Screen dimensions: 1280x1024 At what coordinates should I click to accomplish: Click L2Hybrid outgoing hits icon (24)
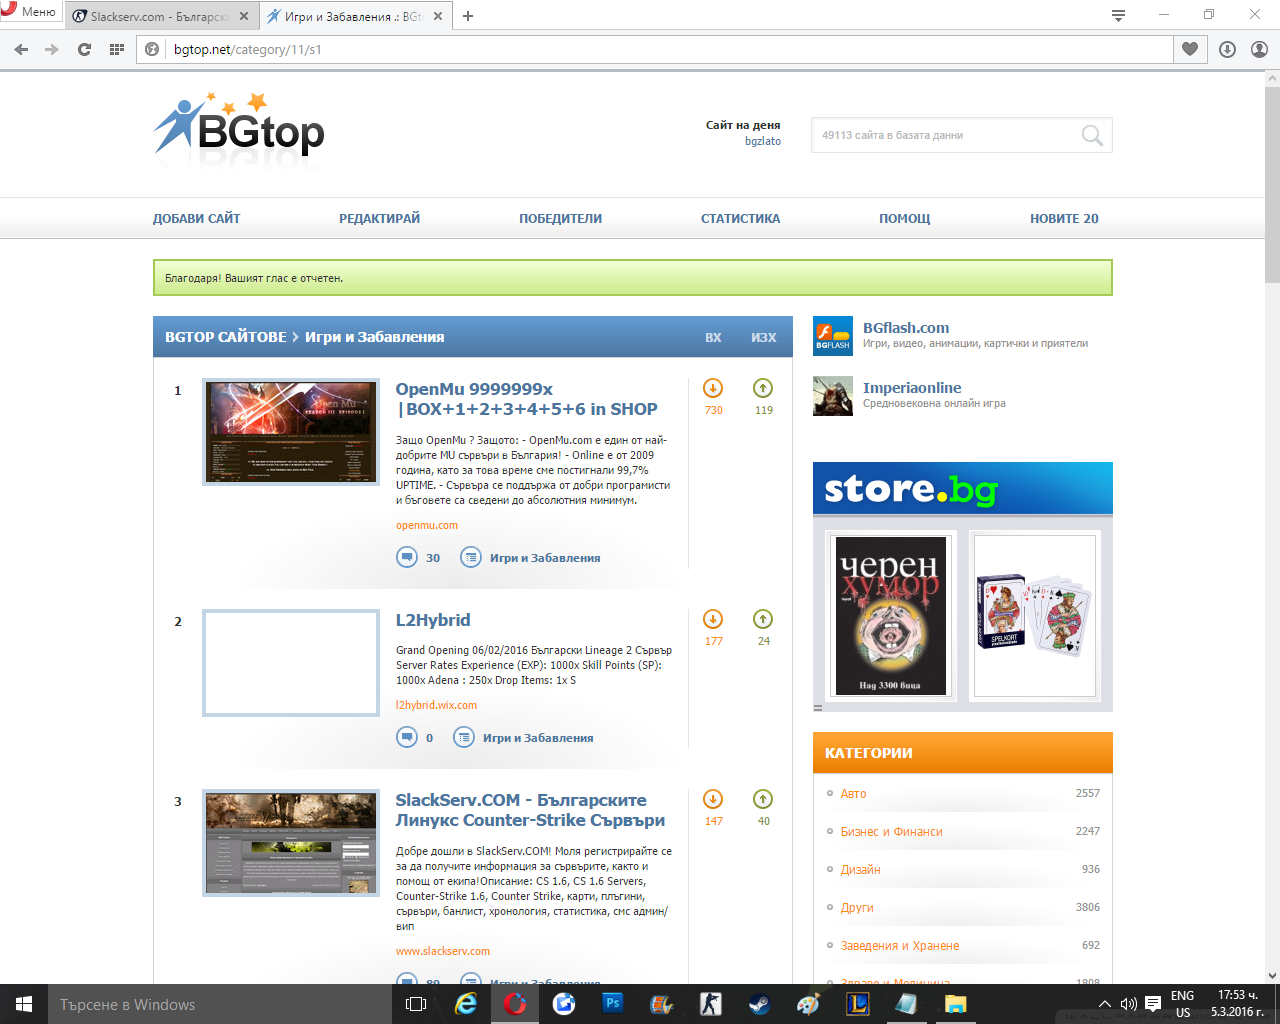763,619
